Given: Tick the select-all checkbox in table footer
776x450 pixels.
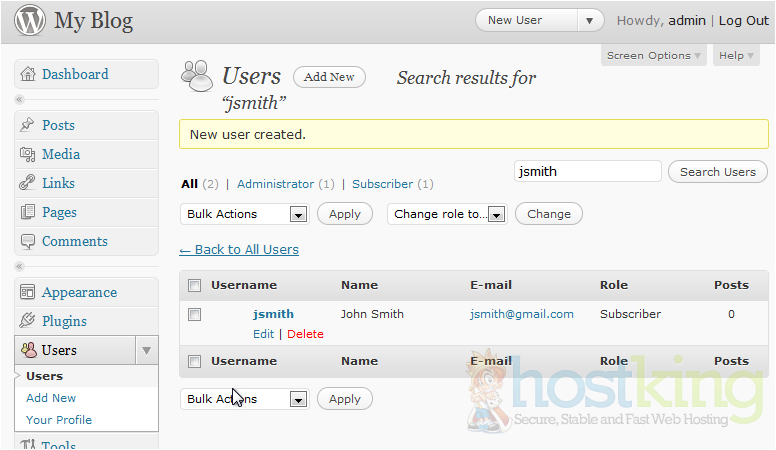Looking at the screenshot, I should (x=195, y=361).
